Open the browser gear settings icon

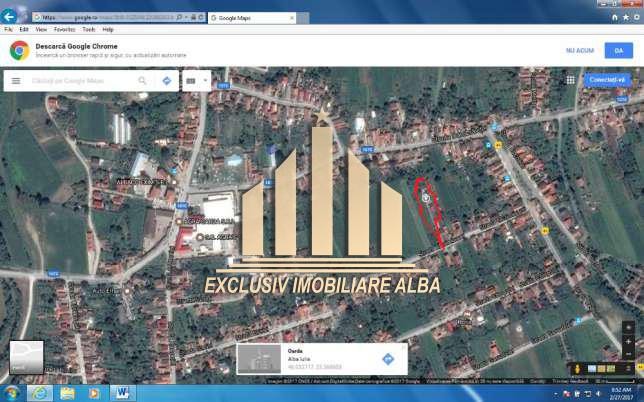point(637,17)
